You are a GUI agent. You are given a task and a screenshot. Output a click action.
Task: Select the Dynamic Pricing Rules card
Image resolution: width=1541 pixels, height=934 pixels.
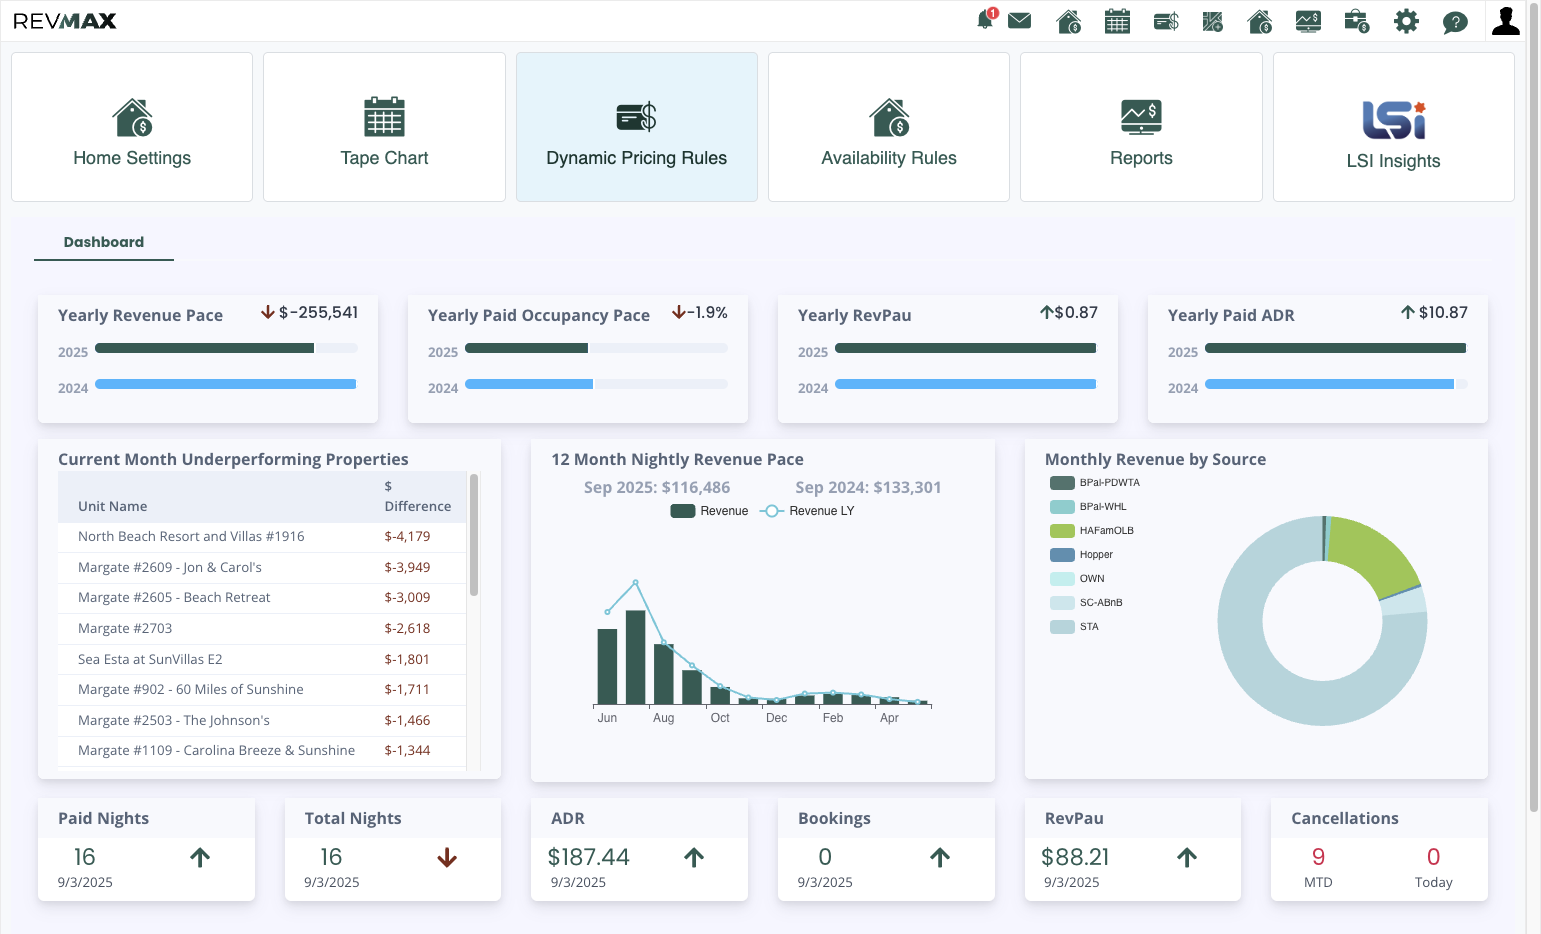pos(637,127)
